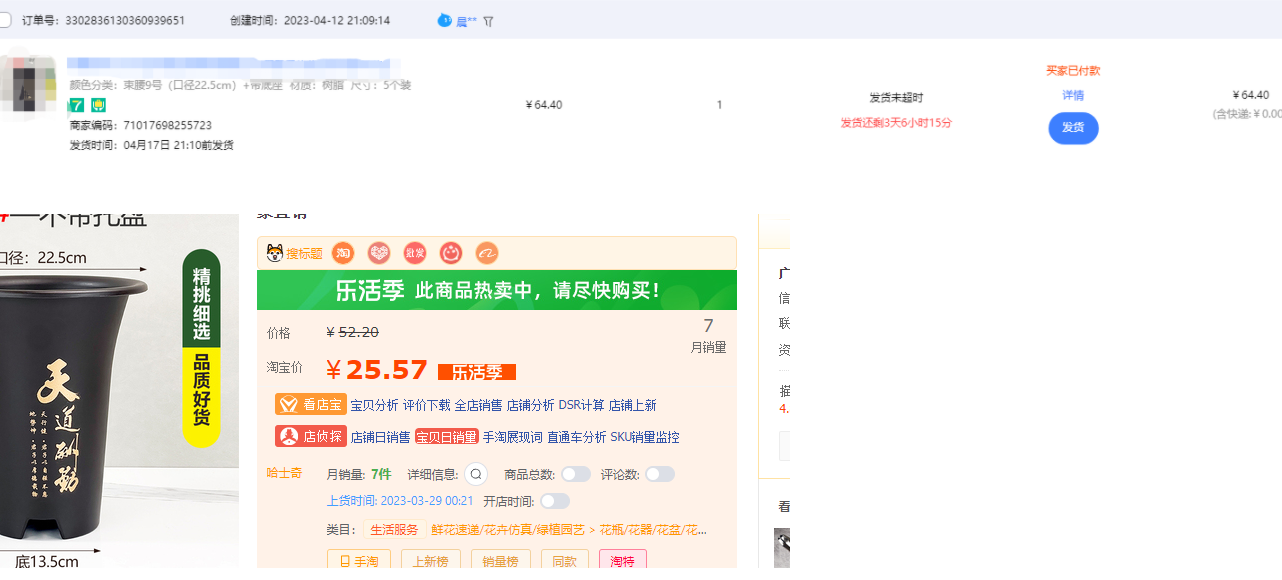Open 直通车分析 link
This screenshot has height=580, width=1282.
[577, 437]
